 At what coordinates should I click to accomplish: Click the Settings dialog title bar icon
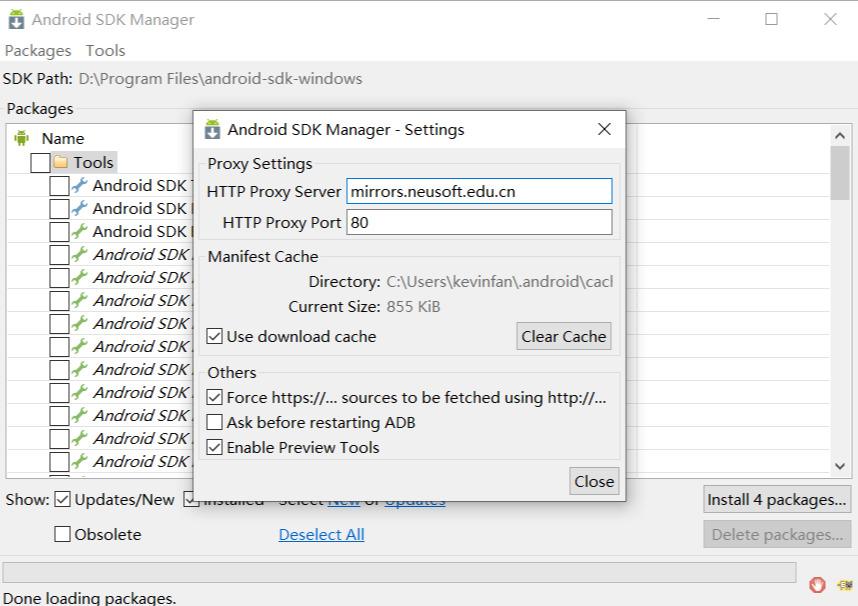click(212, 129)
